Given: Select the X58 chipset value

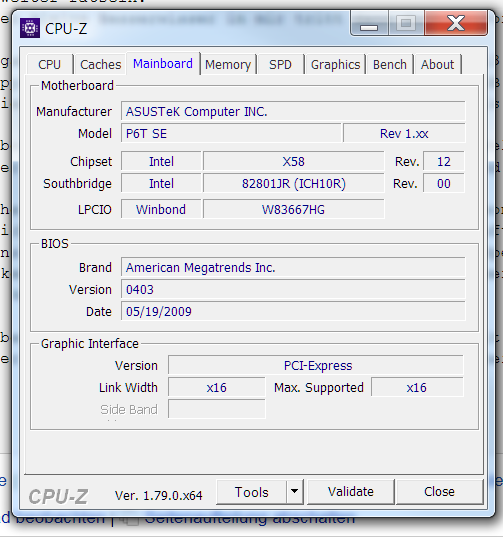Looking at the screenshot, I should [x=293, y=161].
